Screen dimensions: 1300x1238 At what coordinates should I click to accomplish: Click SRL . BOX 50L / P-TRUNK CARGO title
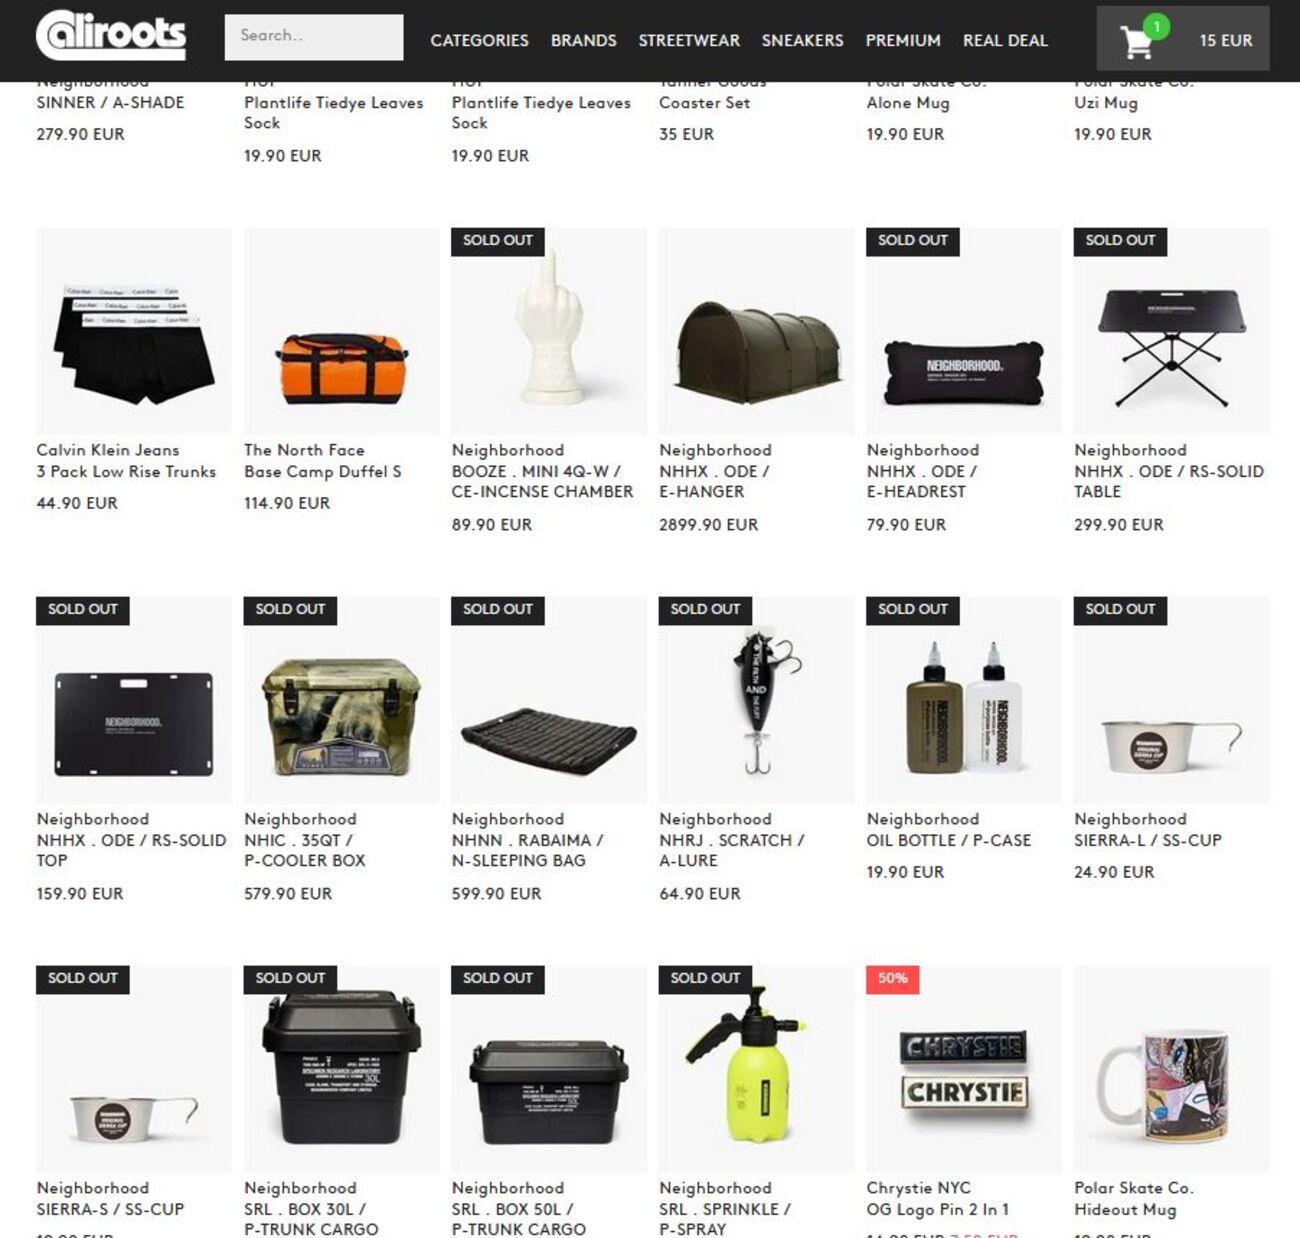click(x=519, y=1219)
